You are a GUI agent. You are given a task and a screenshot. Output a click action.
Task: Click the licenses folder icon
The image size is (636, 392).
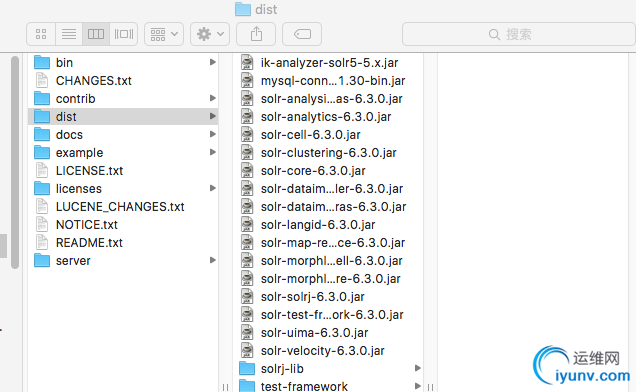[x=42, y=188]
